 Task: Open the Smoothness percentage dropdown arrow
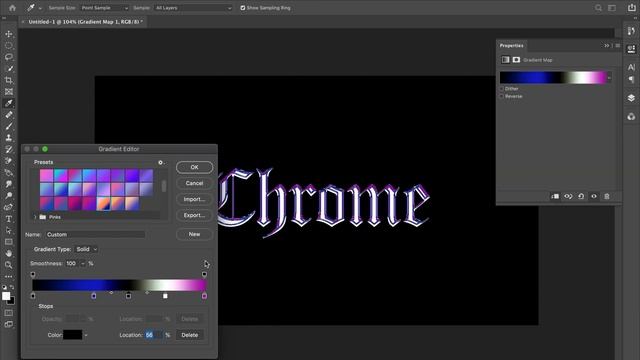coord(82,264)
